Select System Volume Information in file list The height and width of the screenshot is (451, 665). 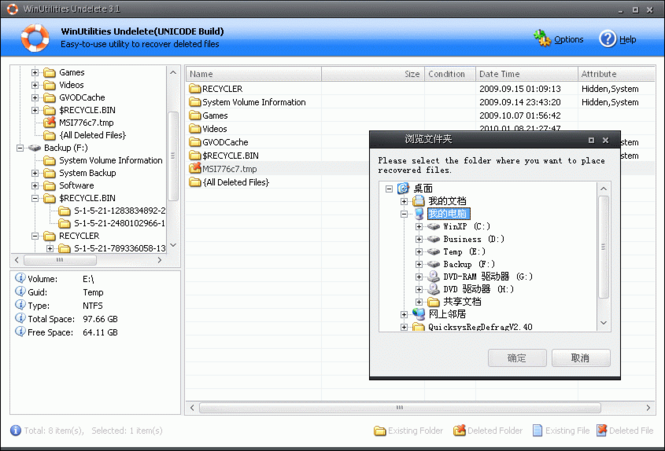pyautogui.click(x=254, y=102)
